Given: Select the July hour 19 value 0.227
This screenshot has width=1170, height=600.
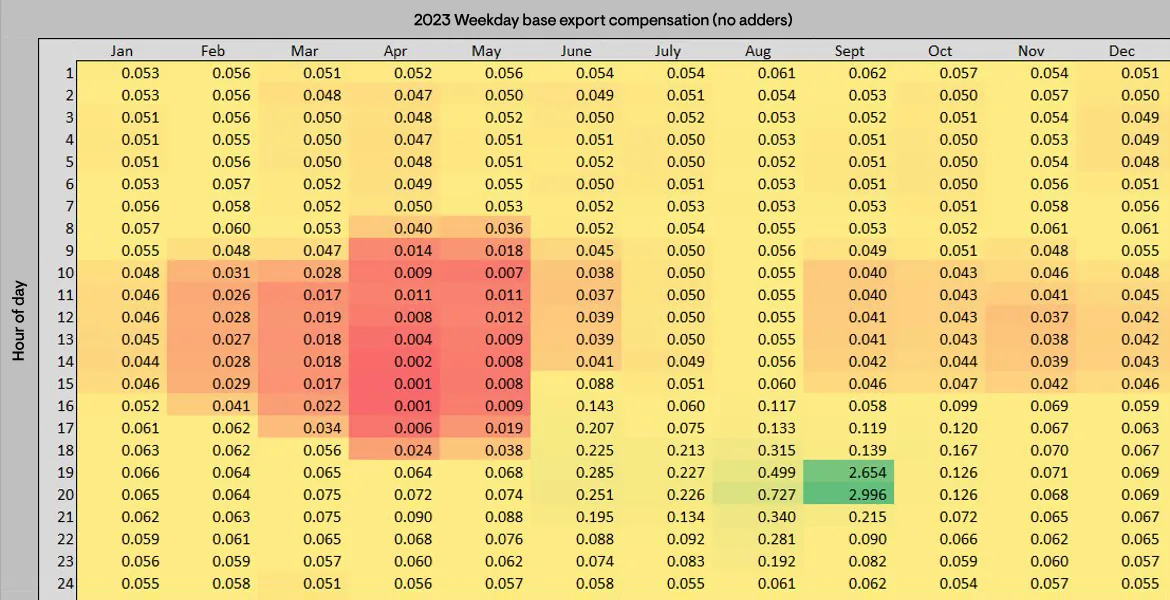Looking at the screenshot, I should coord(686,472).
